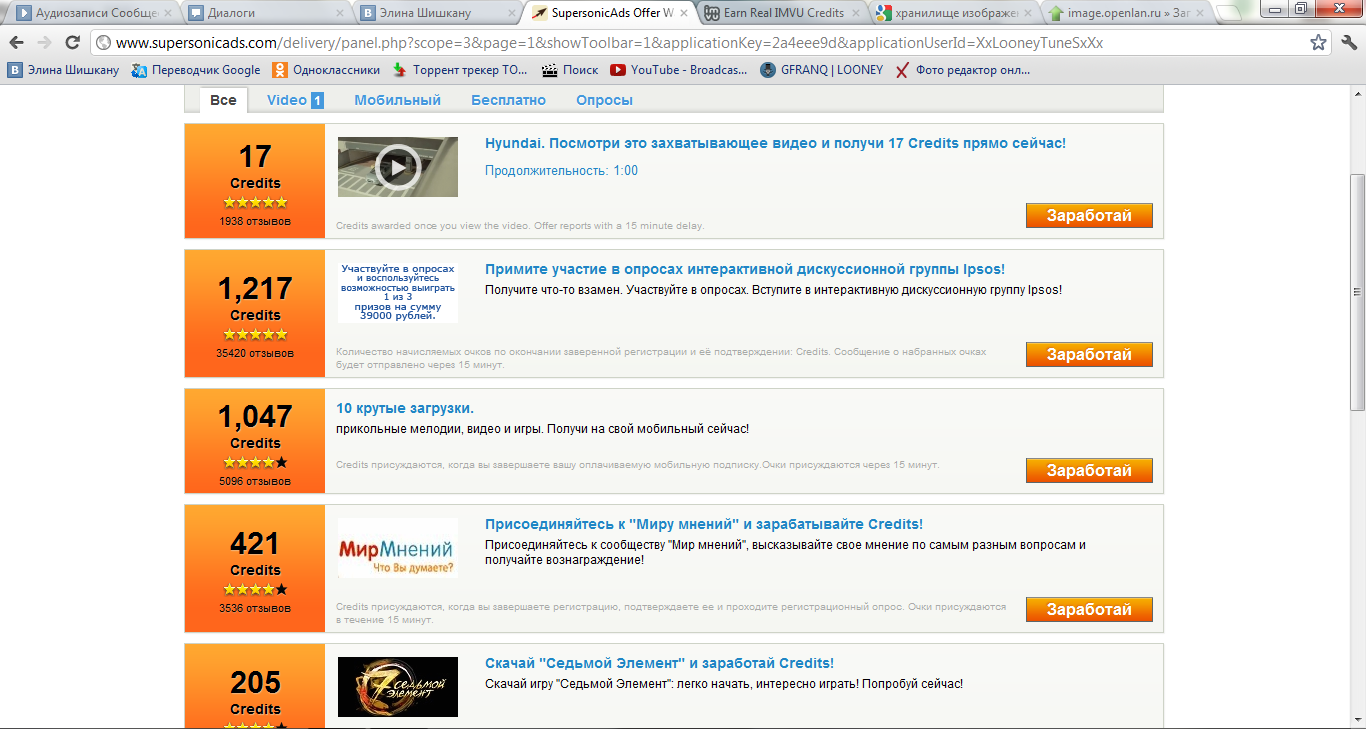Select the Video offers tab
This screenshot has width=1366, height=729.
[x=295, y=100]
